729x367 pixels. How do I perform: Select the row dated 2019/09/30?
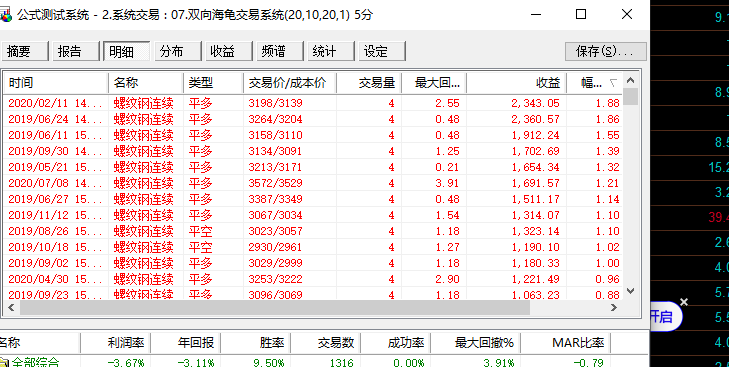[314, 151]
